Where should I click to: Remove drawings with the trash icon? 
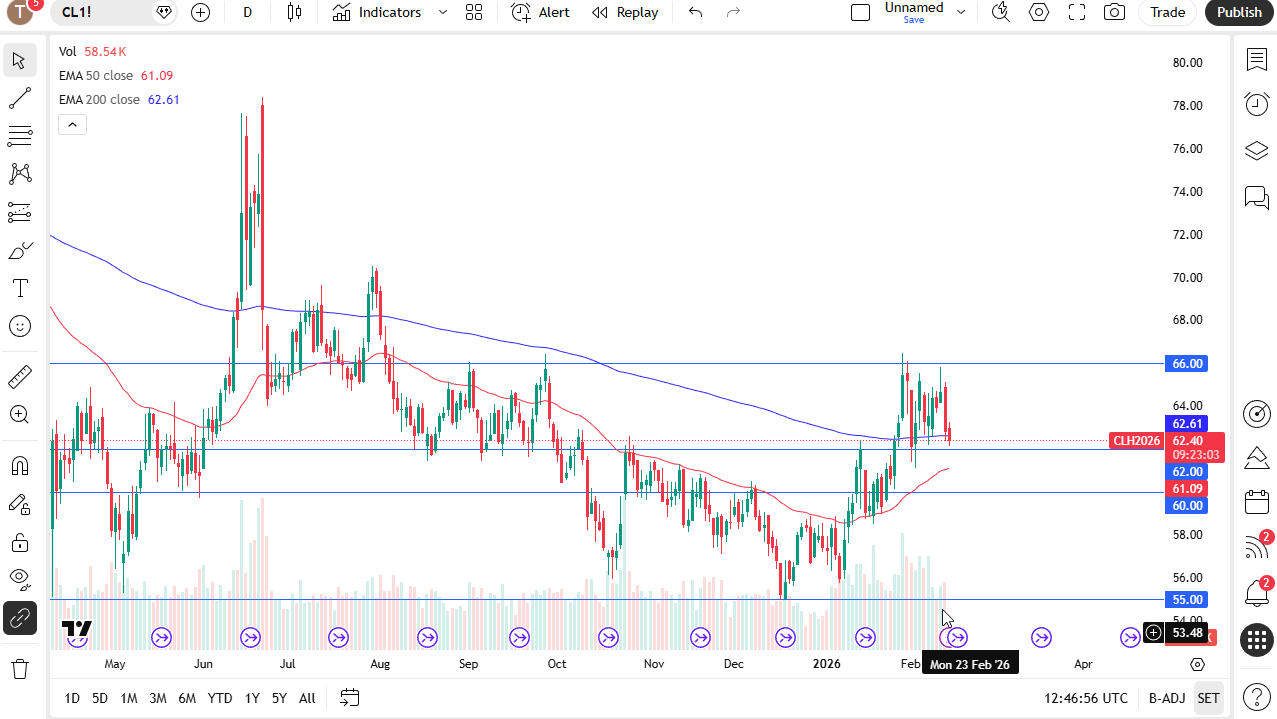[19, 668]
